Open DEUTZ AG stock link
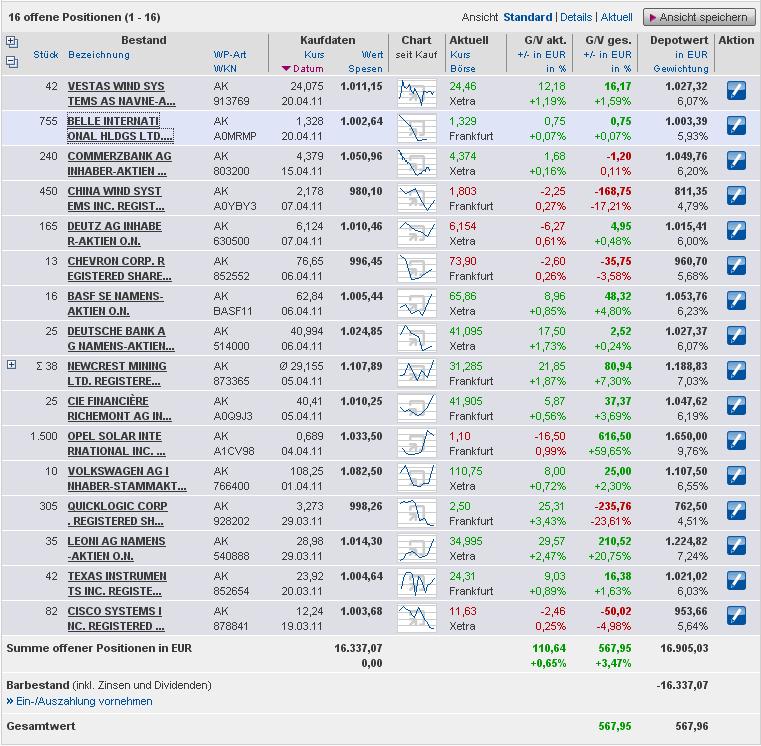Image resolution: width=761 pixels, height=746 pixels. pyautogui.click(x=115, y=233)
